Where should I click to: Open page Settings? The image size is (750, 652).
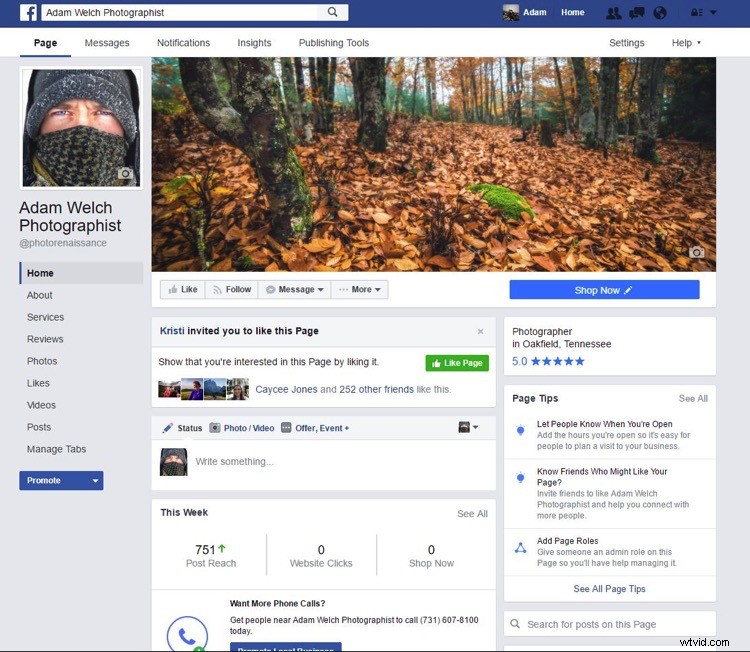coord(627,43)
